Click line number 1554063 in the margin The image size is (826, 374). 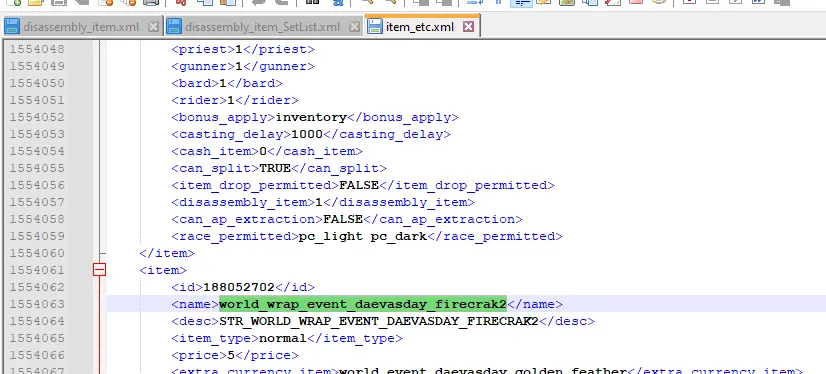(x=37, y=304)
